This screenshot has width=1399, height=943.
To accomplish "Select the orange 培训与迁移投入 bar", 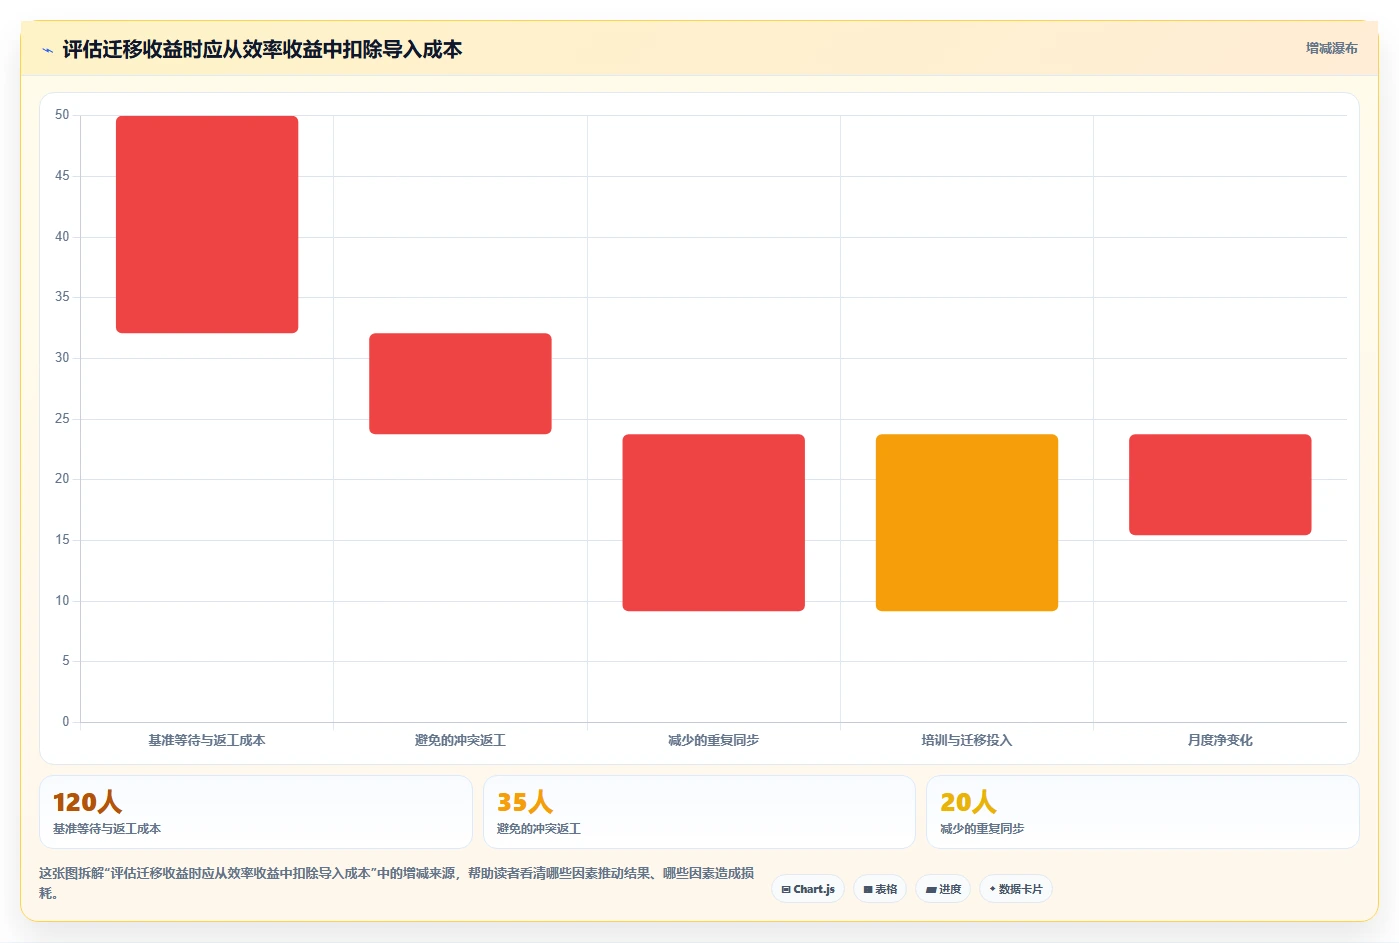I will (967, 522).
